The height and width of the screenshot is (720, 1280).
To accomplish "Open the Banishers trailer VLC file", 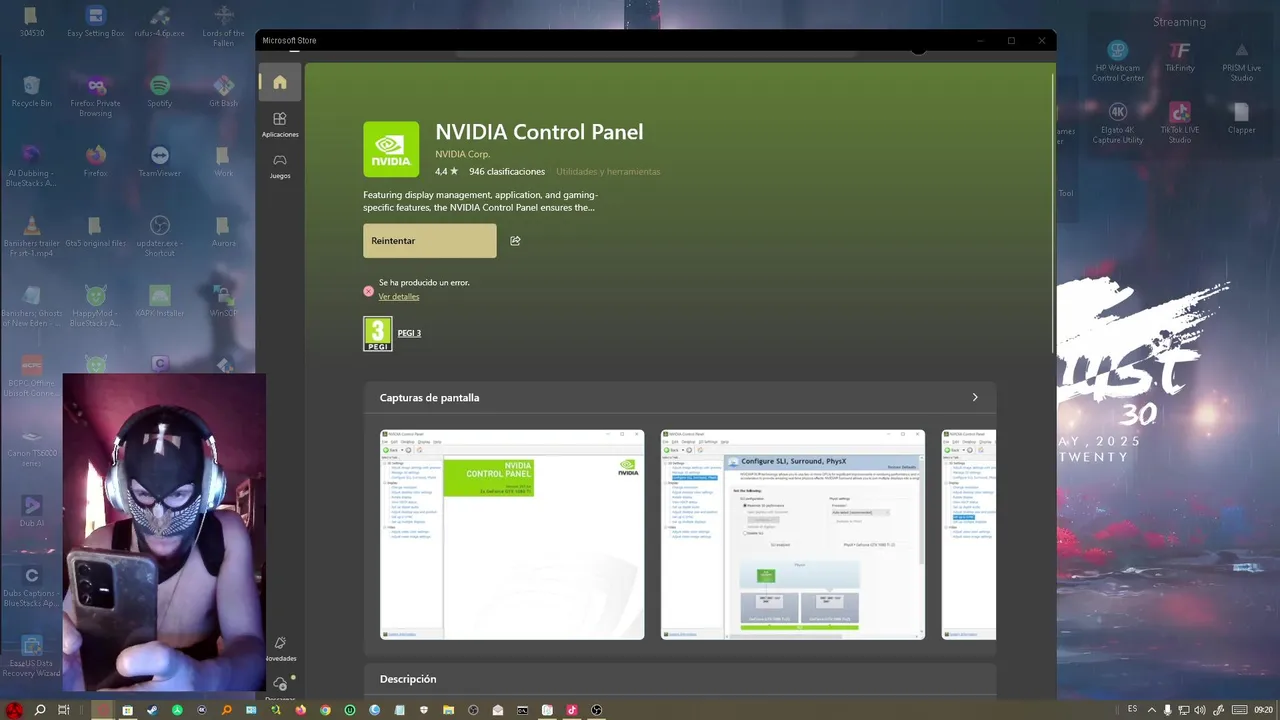I will click(x=32, y=236).
